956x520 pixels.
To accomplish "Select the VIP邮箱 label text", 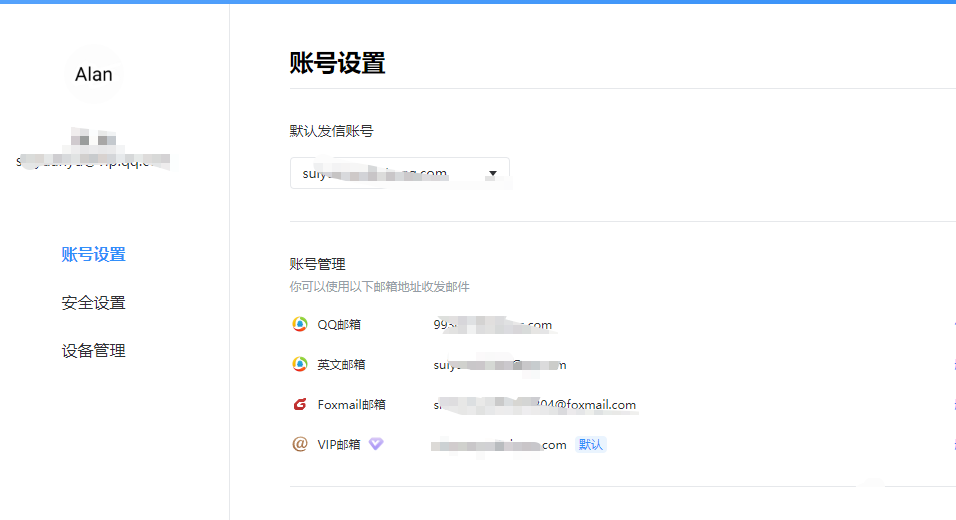I will point(339,444).
